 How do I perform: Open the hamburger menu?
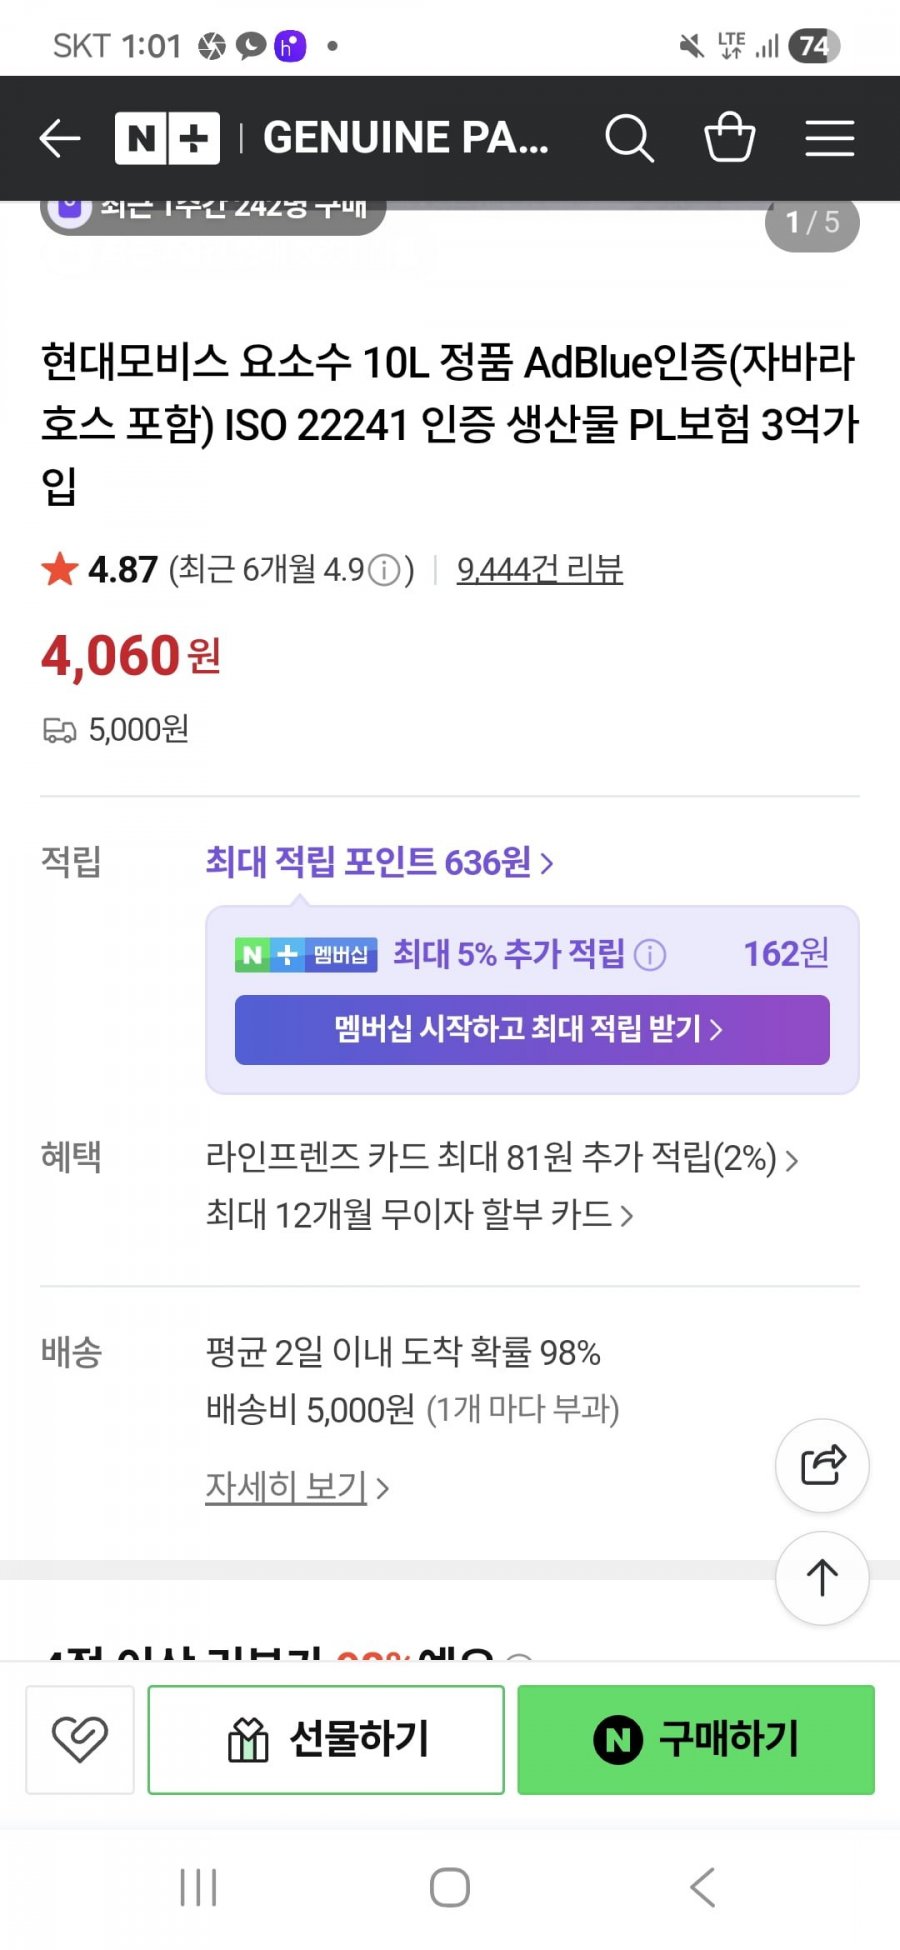pyautogui.click(x=830, y=138)
